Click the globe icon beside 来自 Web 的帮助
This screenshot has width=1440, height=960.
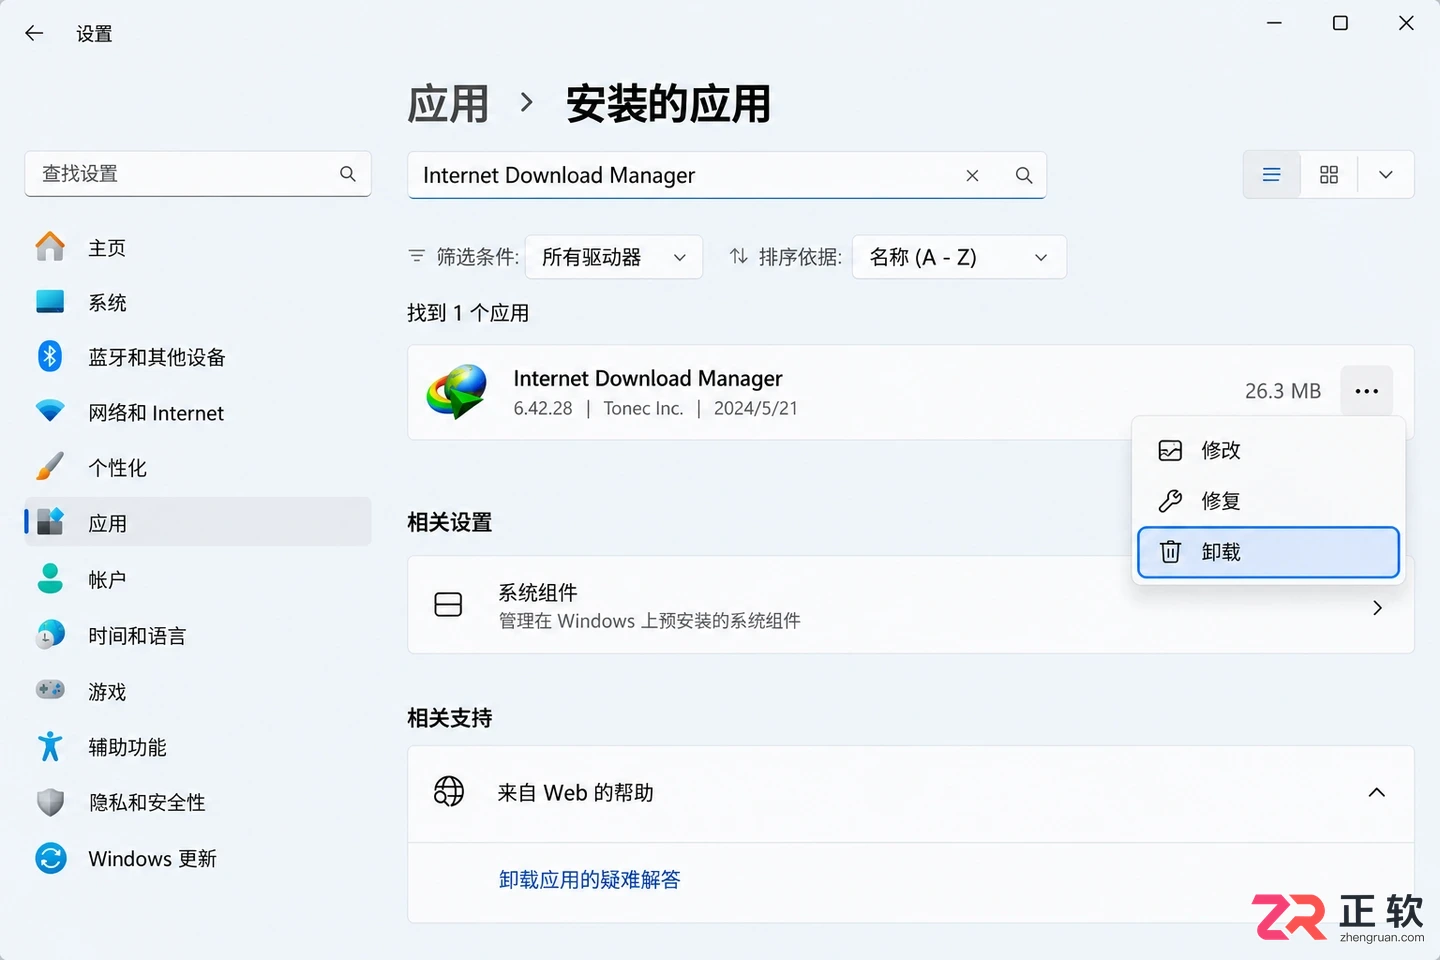[x=449, y=792]
